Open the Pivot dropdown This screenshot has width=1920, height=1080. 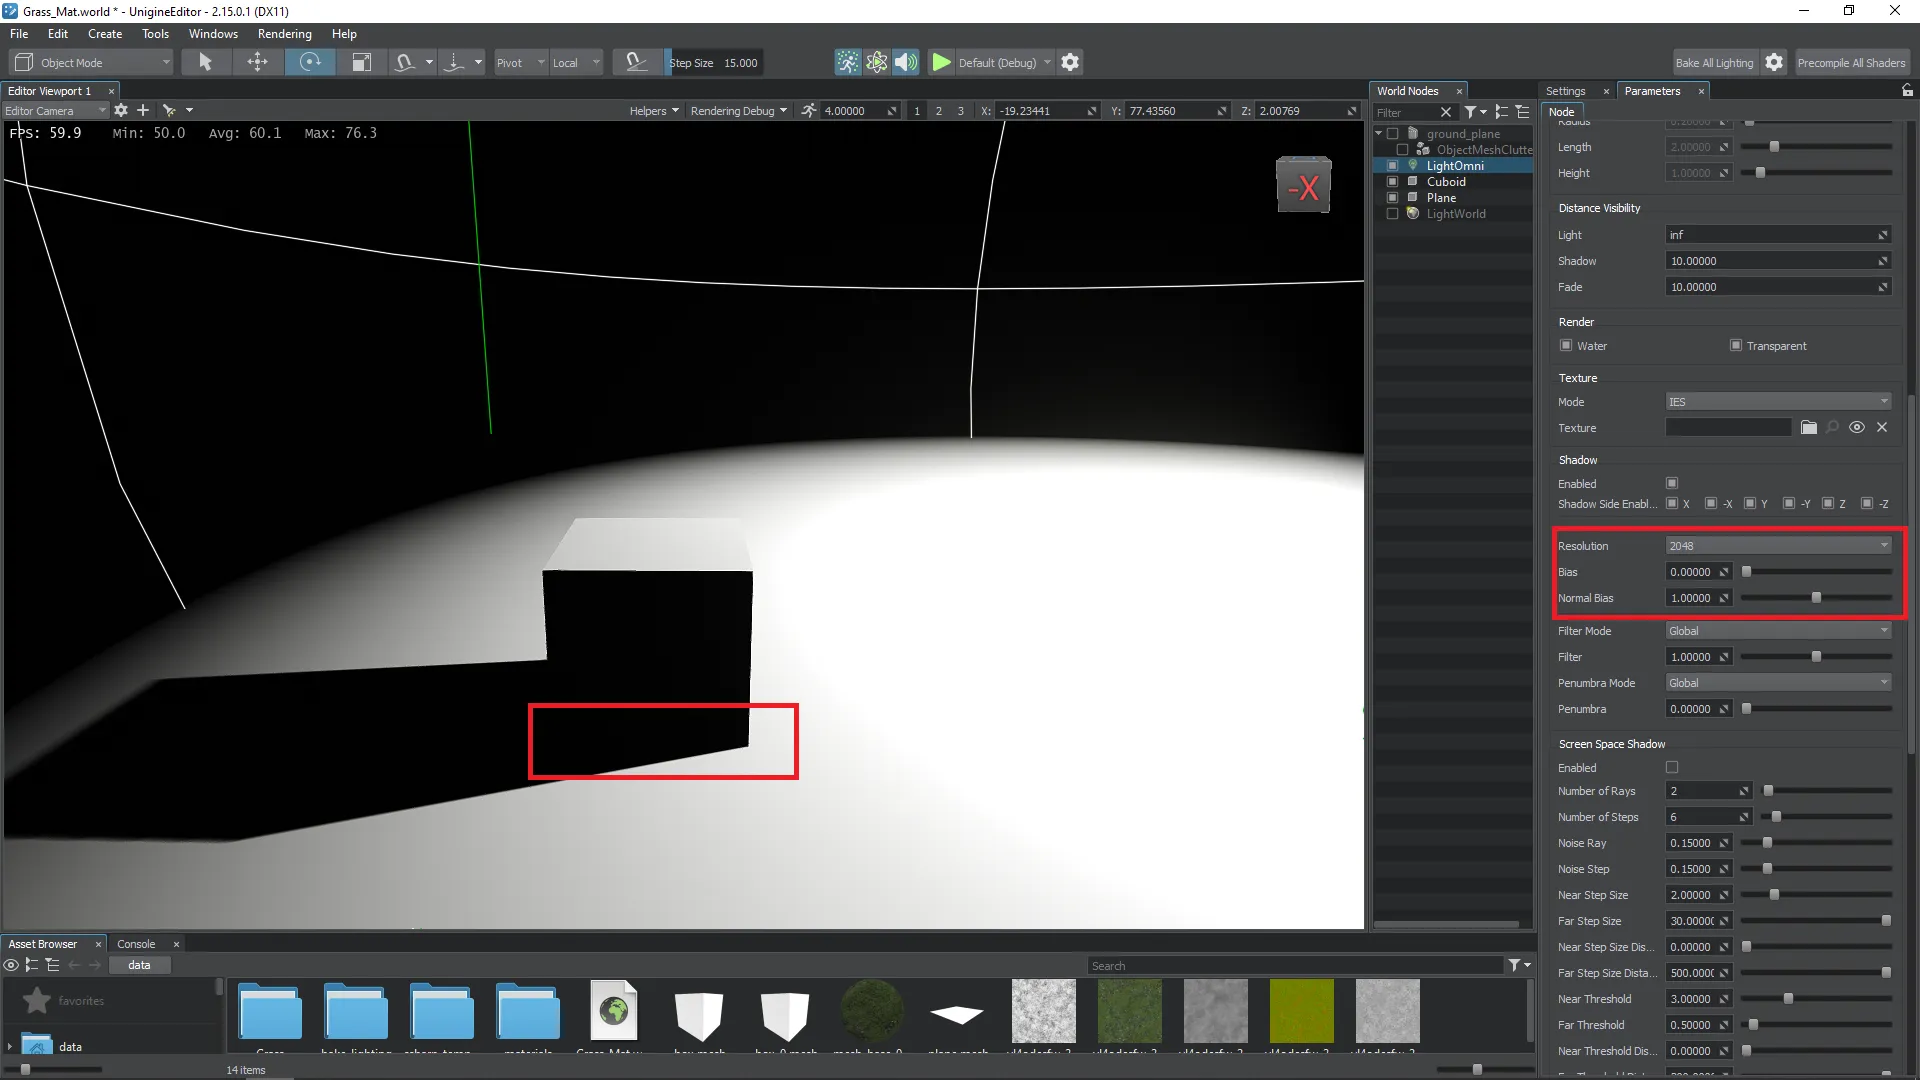click(520, 62)
